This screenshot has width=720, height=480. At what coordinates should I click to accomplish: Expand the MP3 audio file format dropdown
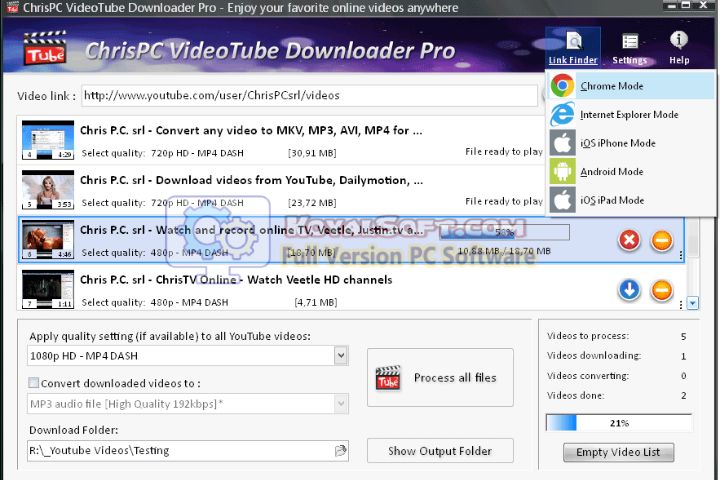(340, 404)
